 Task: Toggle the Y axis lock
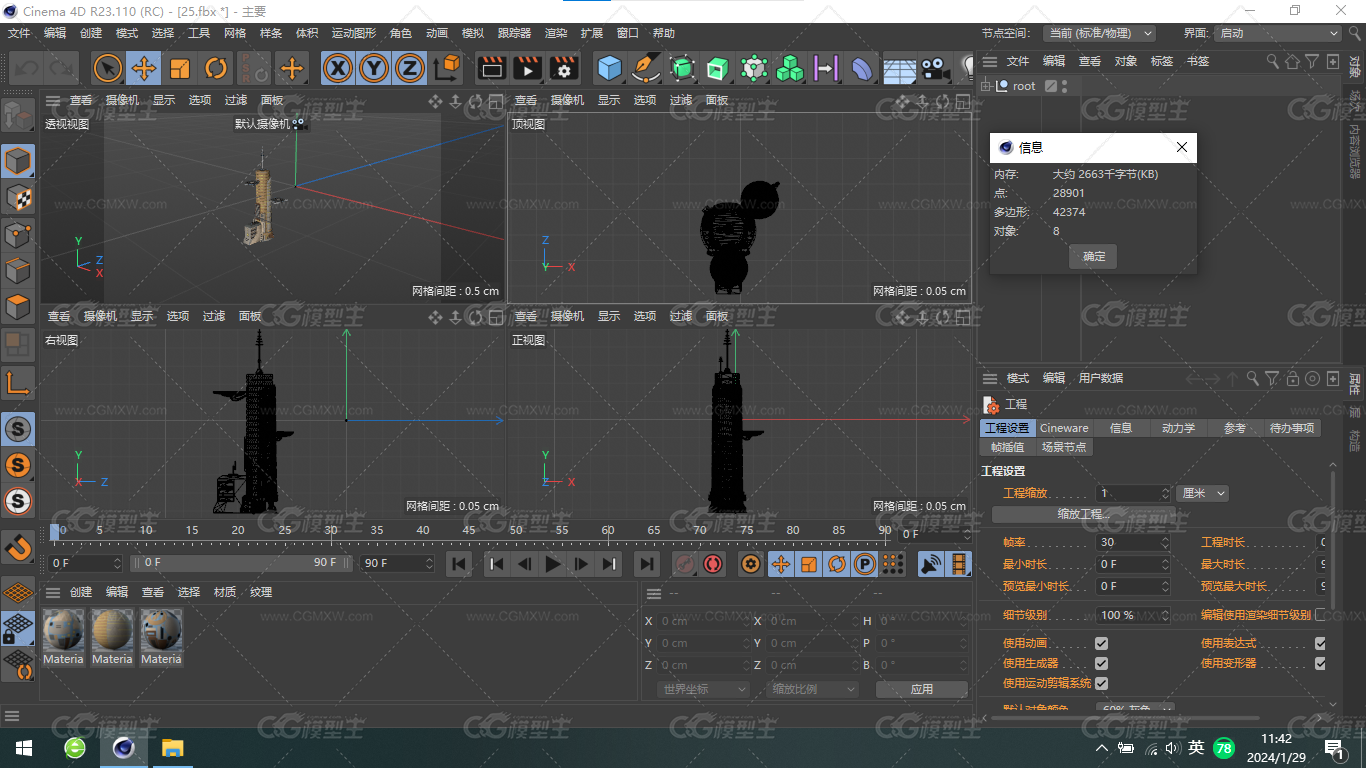(x=374, y=68)
